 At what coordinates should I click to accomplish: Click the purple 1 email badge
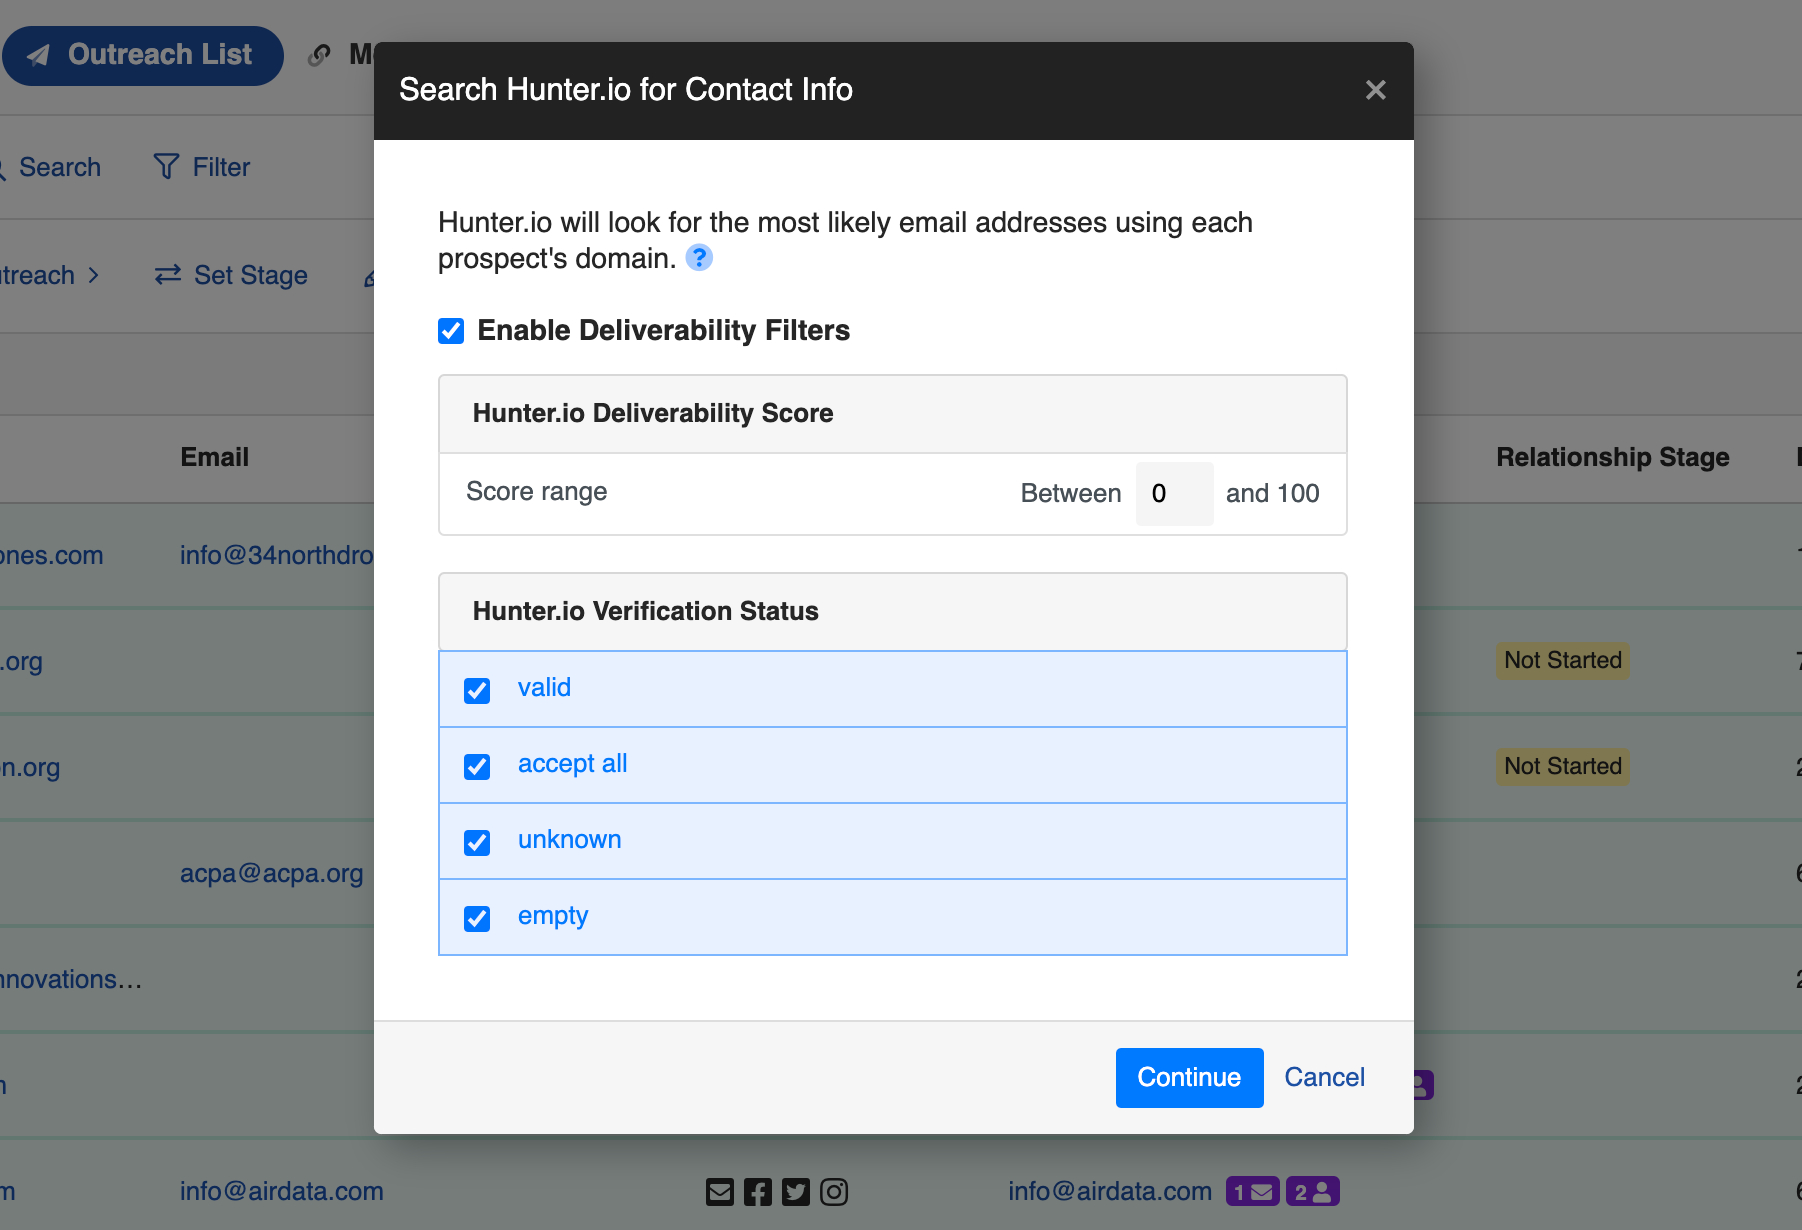tap(1252, 1192)
